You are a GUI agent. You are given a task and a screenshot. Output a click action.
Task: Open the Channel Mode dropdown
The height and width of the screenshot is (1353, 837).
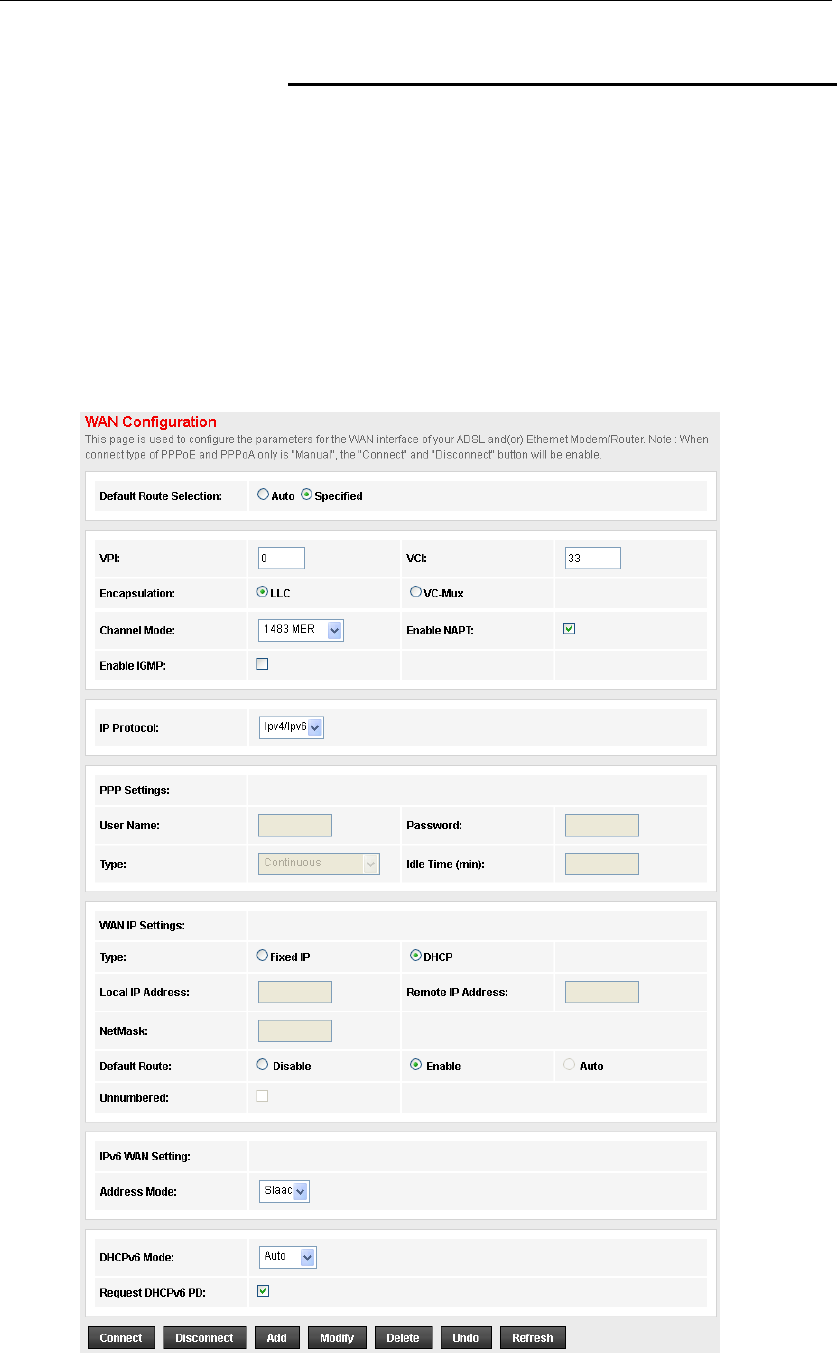tap(301, 630)
